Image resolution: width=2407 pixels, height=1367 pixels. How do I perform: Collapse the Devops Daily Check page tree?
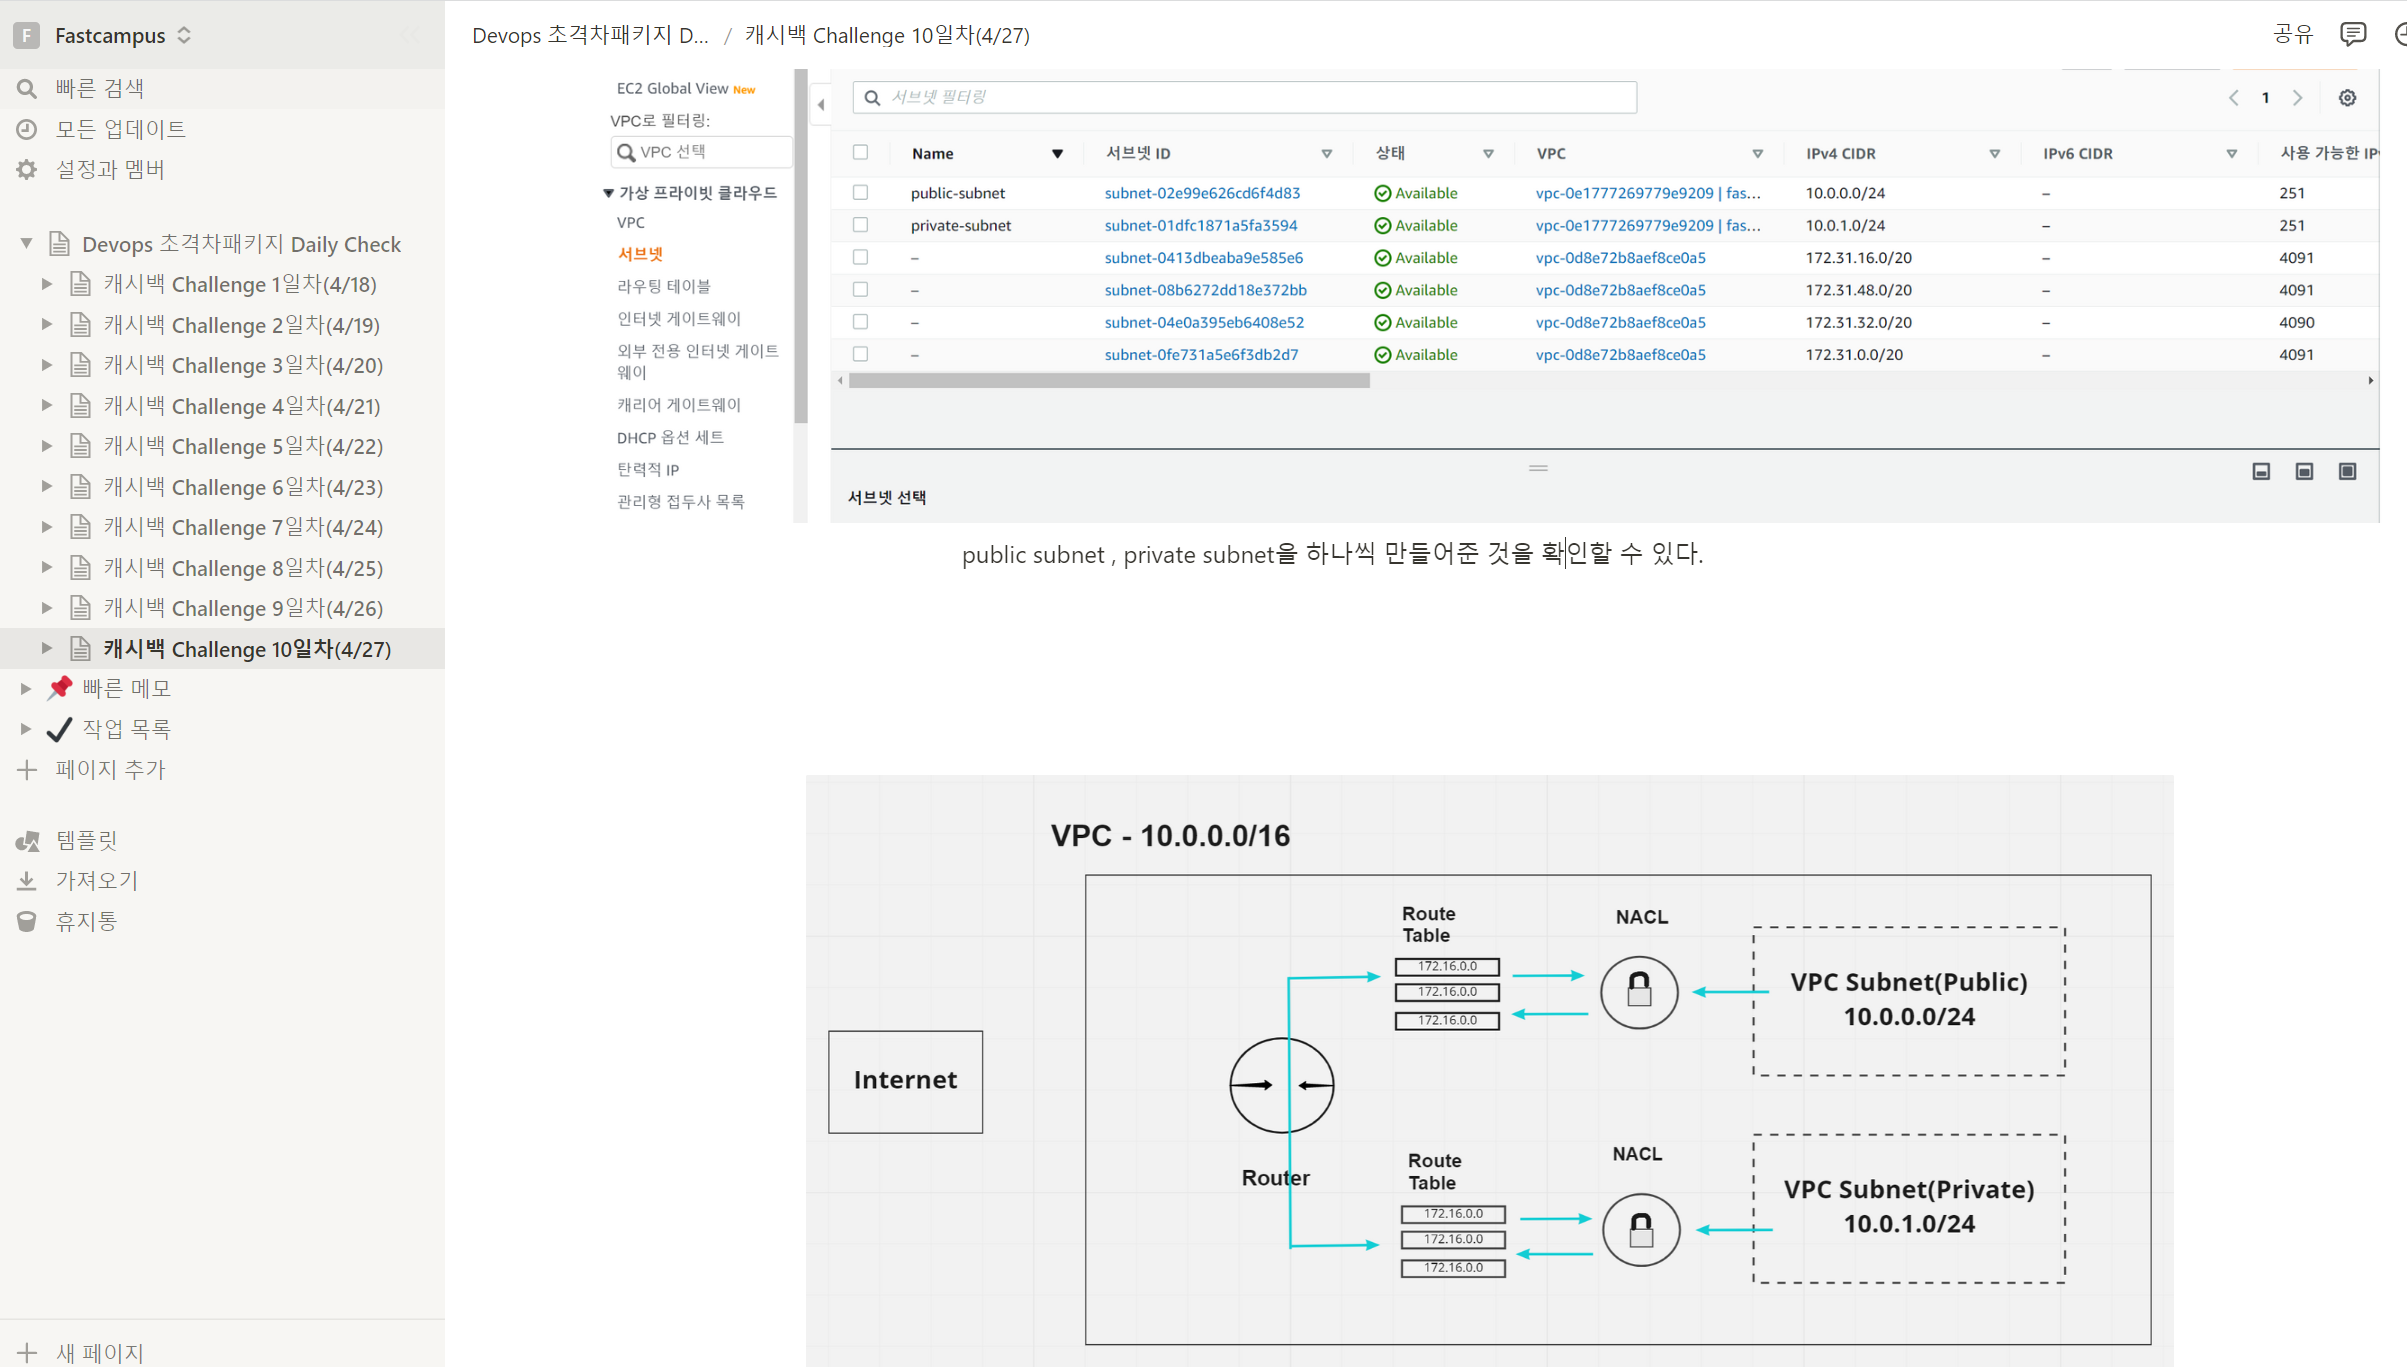(26, 243)
